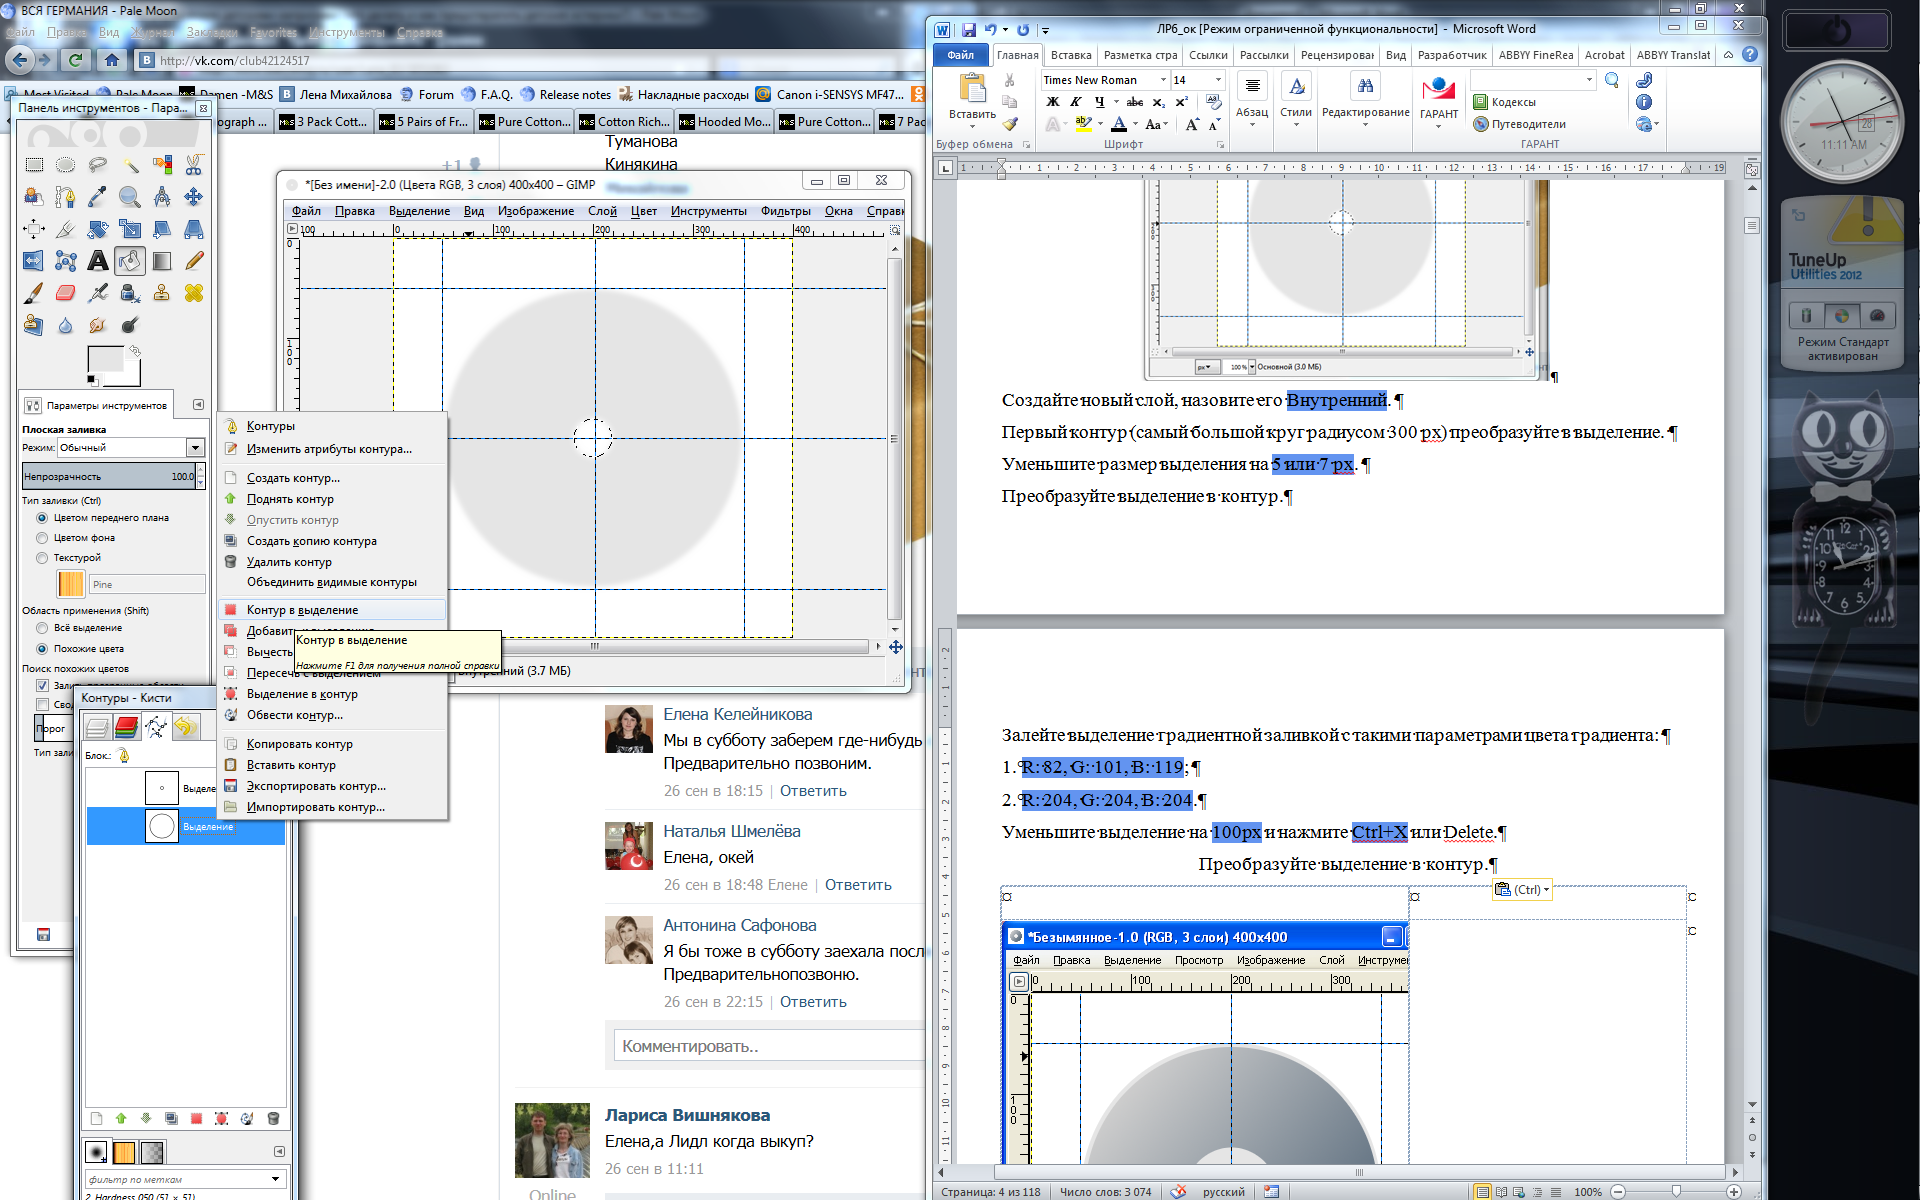Viewport: 1920px width, 1200px height.
Task: Click 'Путеводители' button in ГАРАНТ group
Action: coord(1519,124)
